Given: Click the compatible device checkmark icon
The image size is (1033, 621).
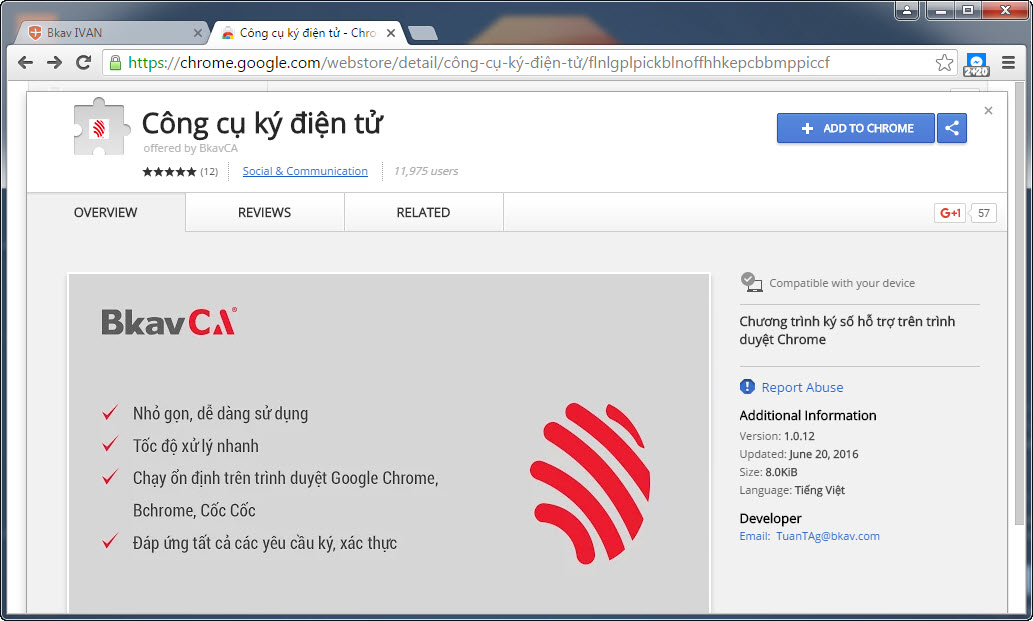Looking at the screenshot, I should (750, 282).
